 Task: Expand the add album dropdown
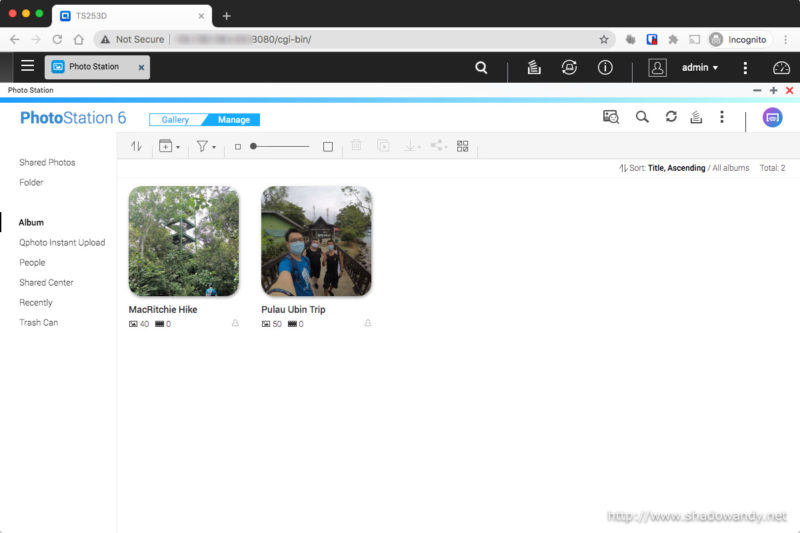click(x=169, y=146)
